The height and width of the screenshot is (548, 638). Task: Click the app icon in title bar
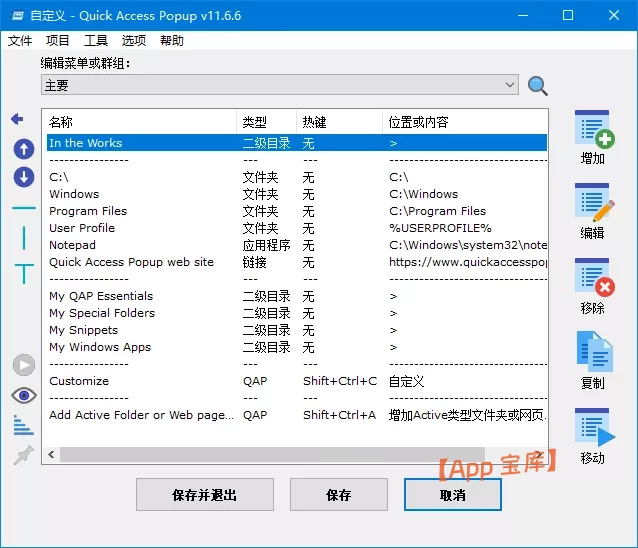pyautogui.click(x=17, y=16)
